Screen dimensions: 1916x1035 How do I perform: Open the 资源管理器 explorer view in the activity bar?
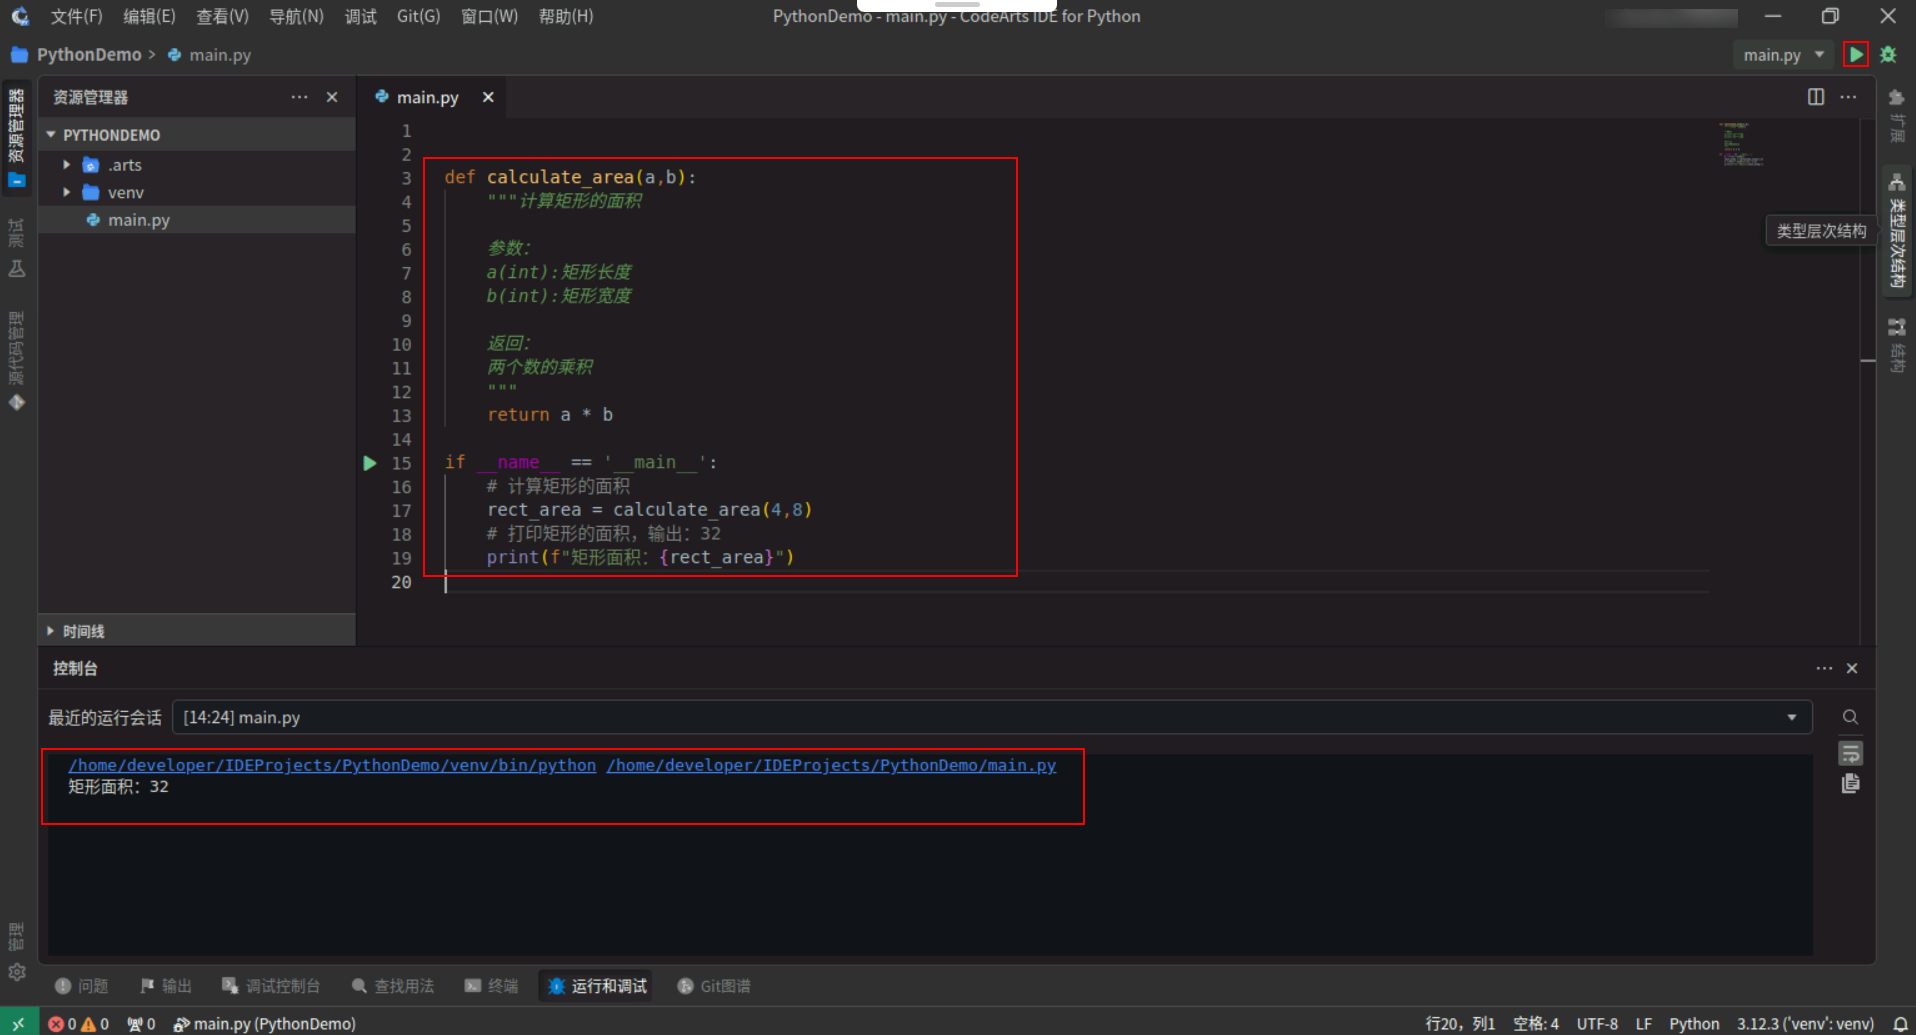pos(17,137)
